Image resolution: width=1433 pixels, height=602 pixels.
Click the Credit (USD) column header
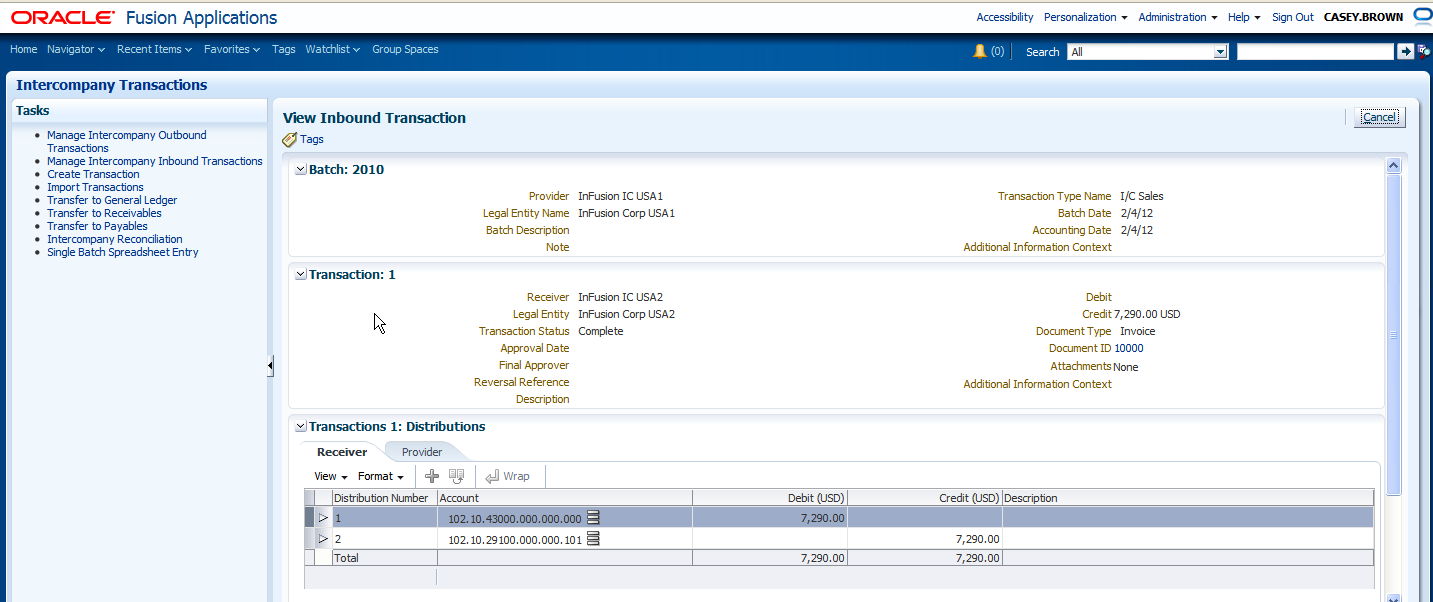(925, 498)
